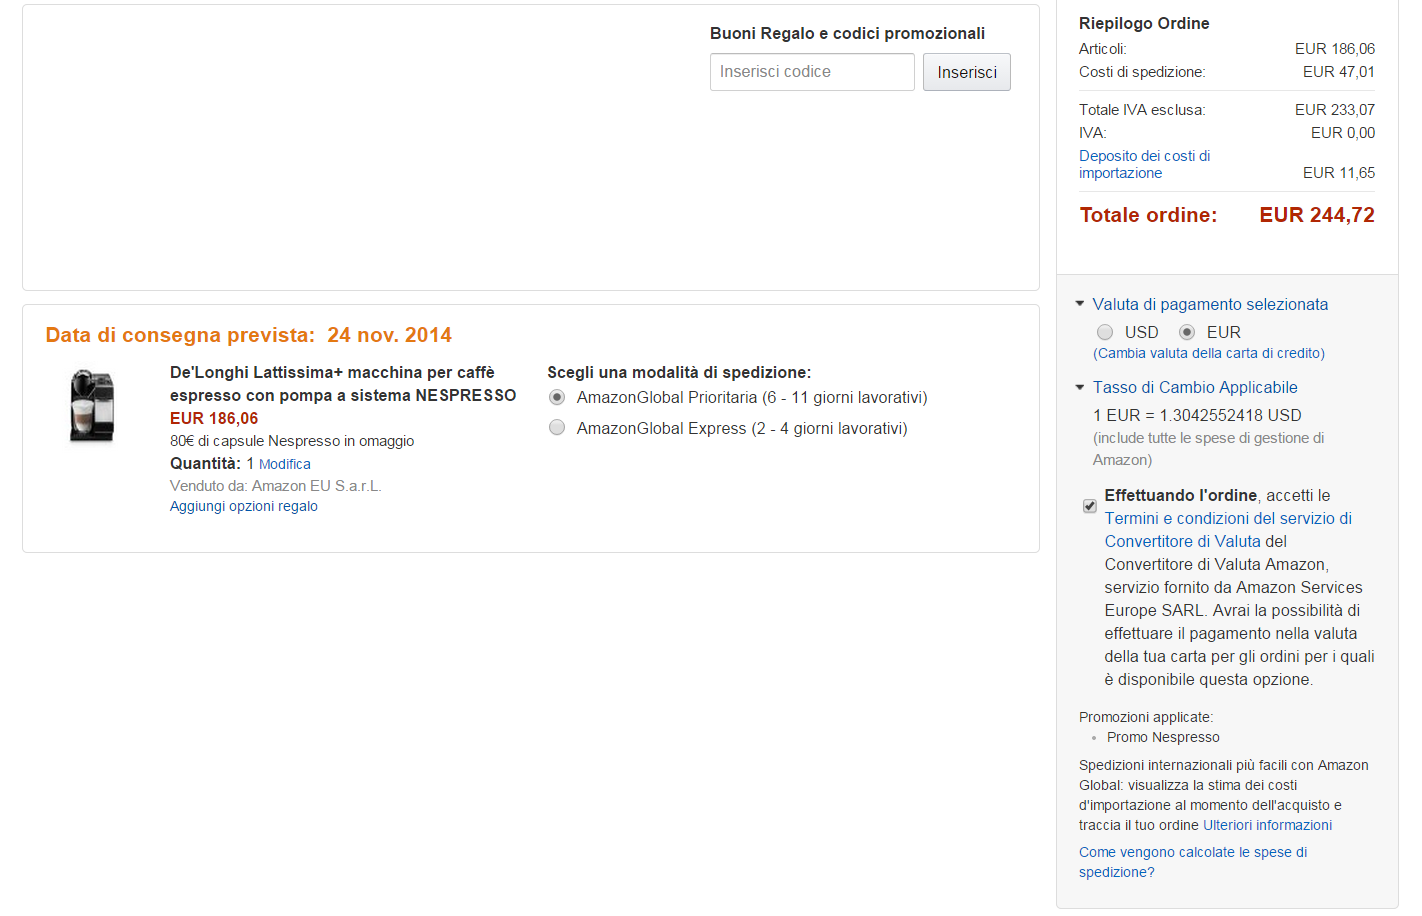This screenshot has width=1422, height=916.
Task: Click the coffee machine product thumbnail
Action: click(92, 406)
